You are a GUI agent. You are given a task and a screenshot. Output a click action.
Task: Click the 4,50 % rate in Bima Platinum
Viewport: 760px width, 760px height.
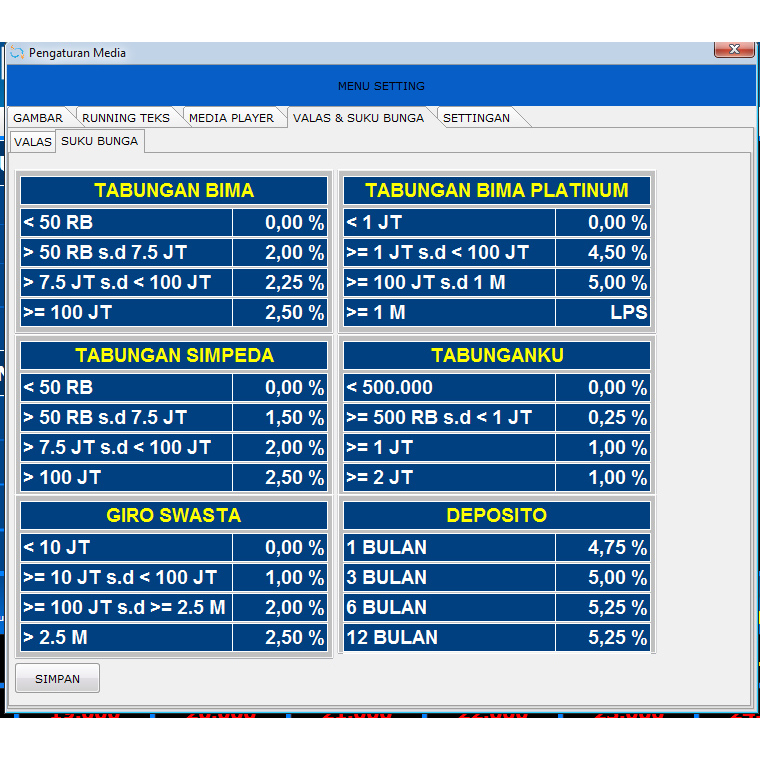[x=603, y=253]
